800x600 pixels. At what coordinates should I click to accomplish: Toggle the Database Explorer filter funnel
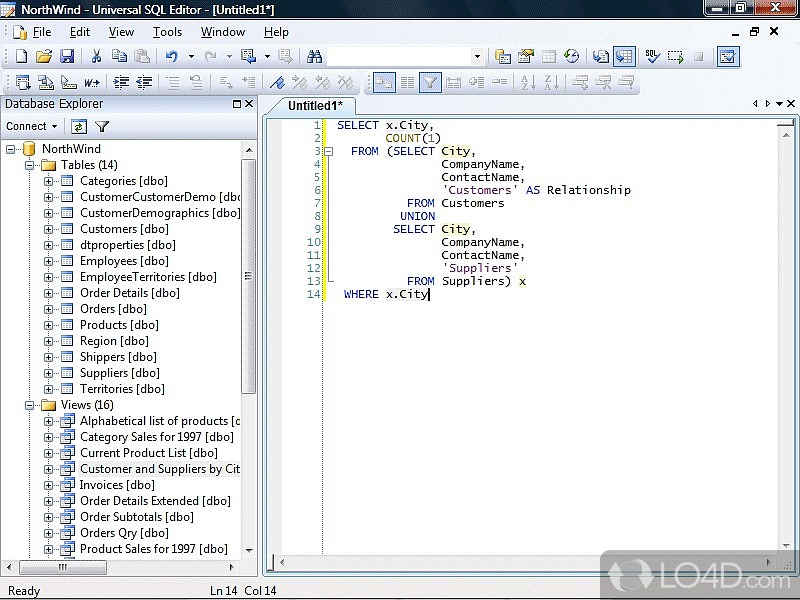pos(102,126)
